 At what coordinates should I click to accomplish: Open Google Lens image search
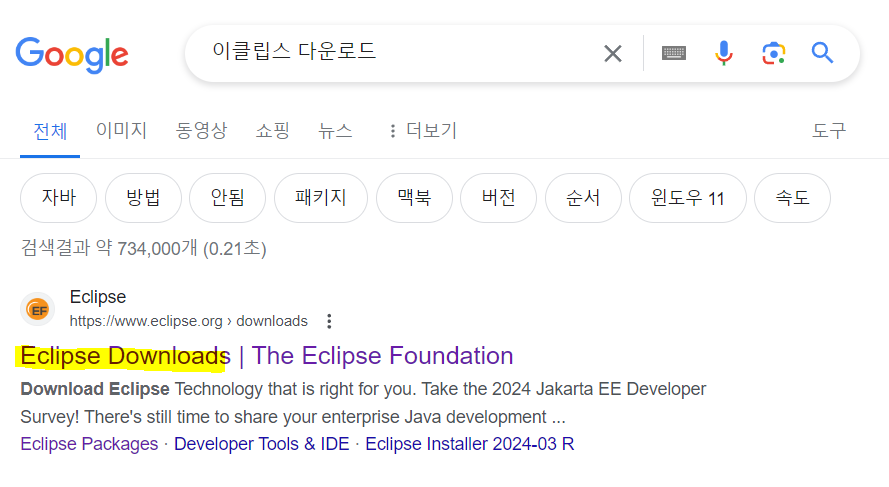click(x=773, y=54)
